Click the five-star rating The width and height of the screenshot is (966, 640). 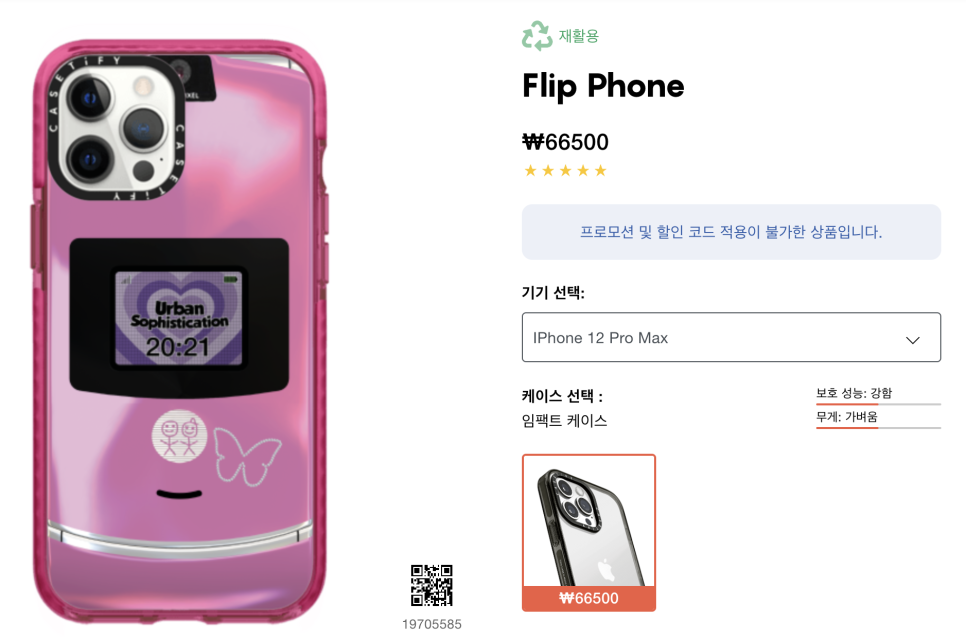tap(565, 171)
